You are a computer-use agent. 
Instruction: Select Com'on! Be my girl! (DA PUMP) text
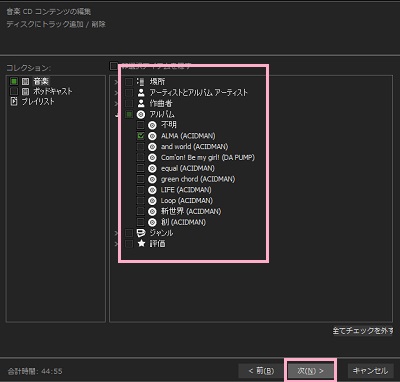208,157
